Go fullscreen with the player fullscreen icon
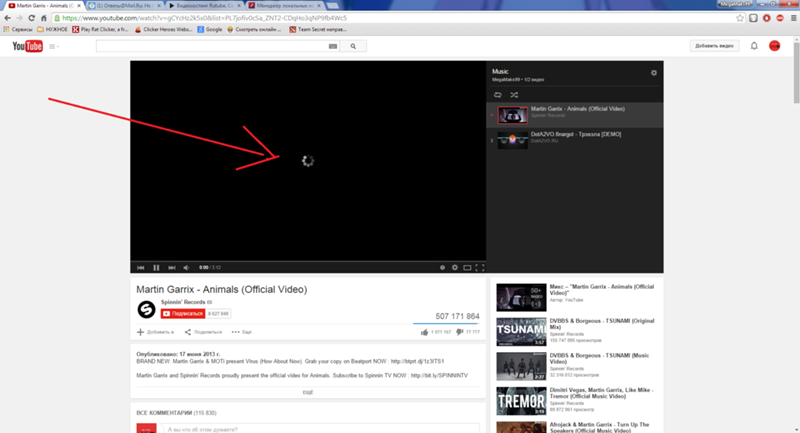 (480, 267)
